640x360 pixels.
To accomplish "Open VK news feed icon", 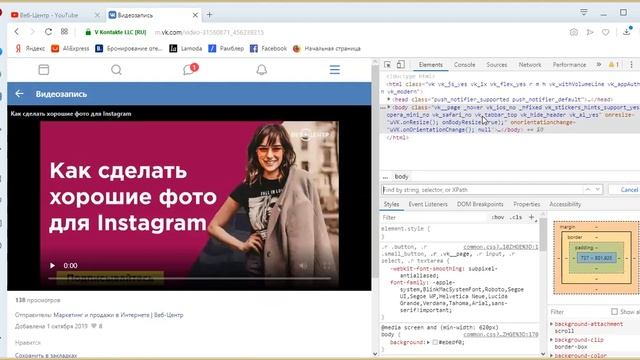I will pos(44,70).
